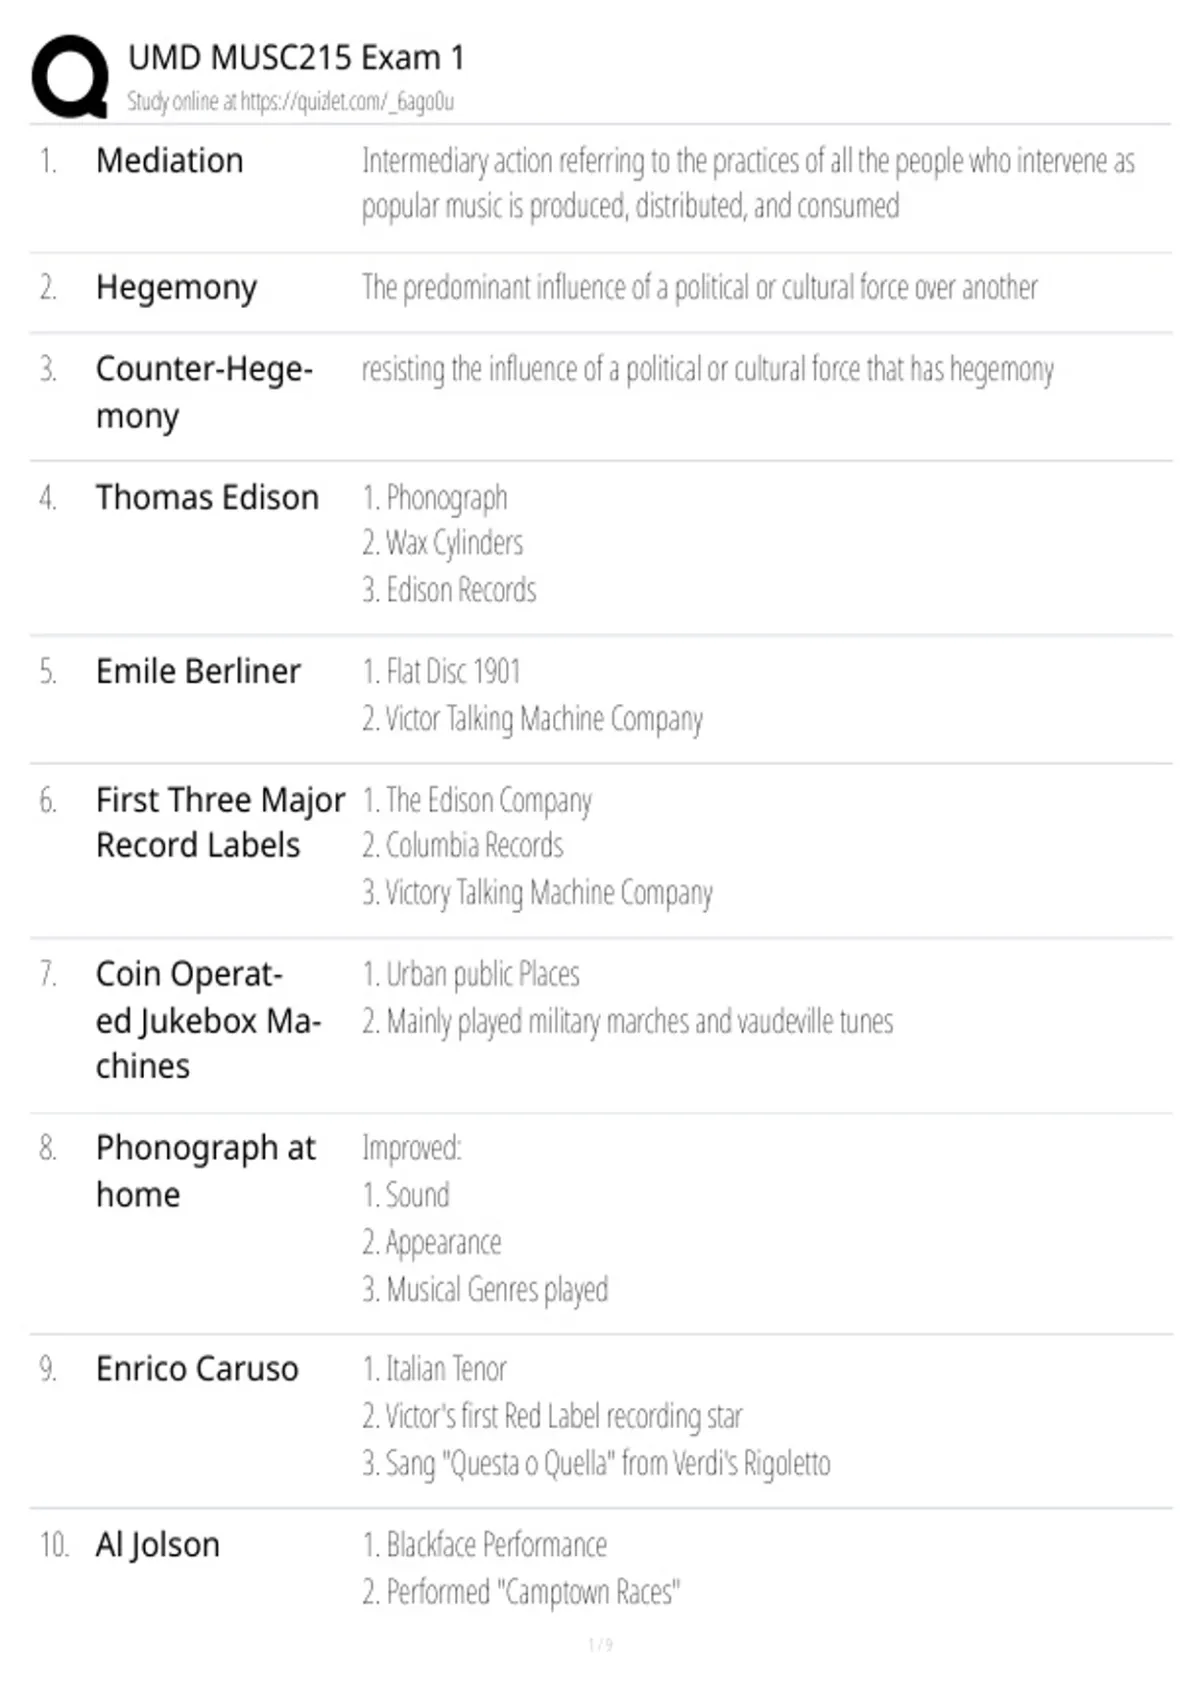Select the Hegemony term
Screen dimensions: 1200x1700
point(176,289)
